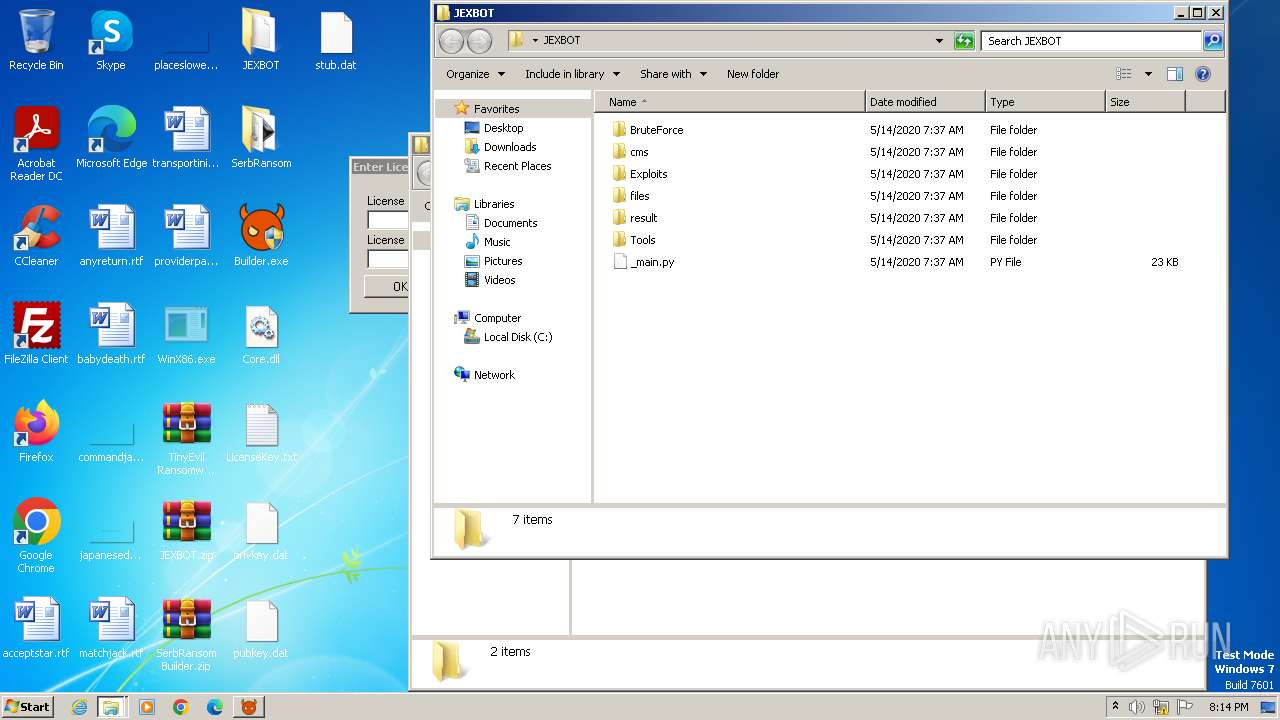Click the Search JEXBOT input field
1280x720 pixels.
click(1091, 41)
